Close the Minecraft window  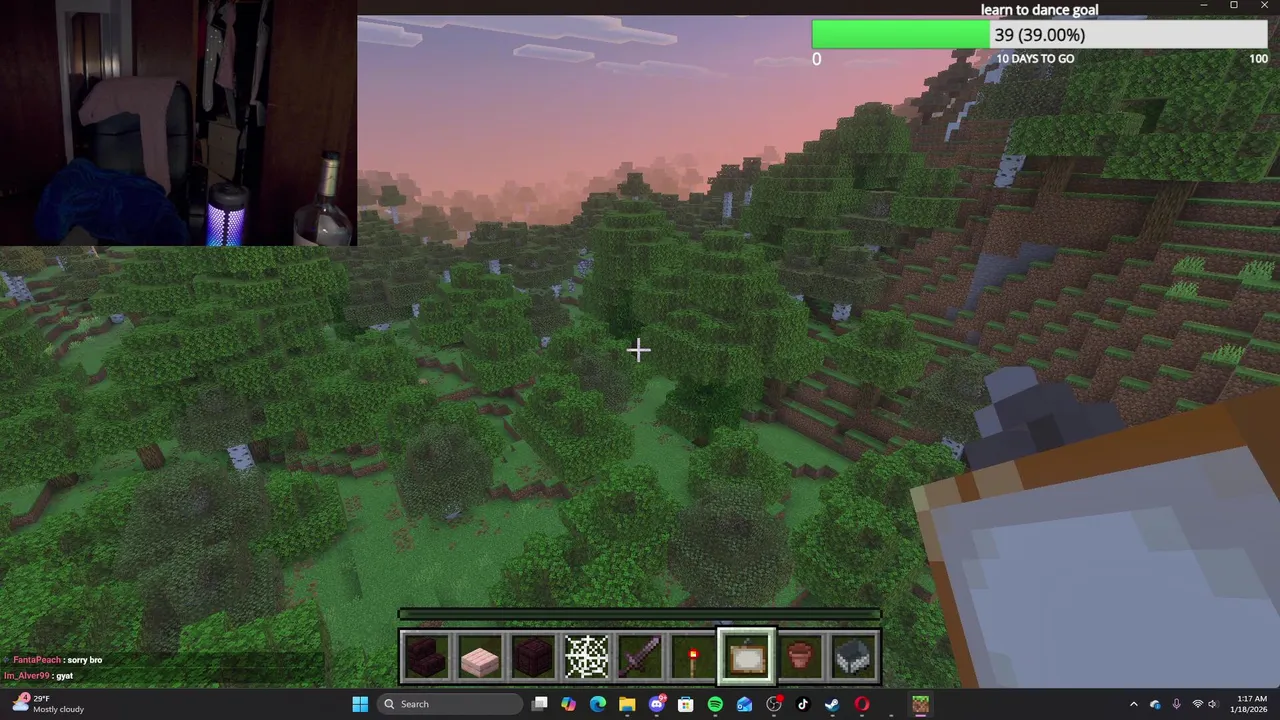pyautogui.click(x=1263, y=6)
